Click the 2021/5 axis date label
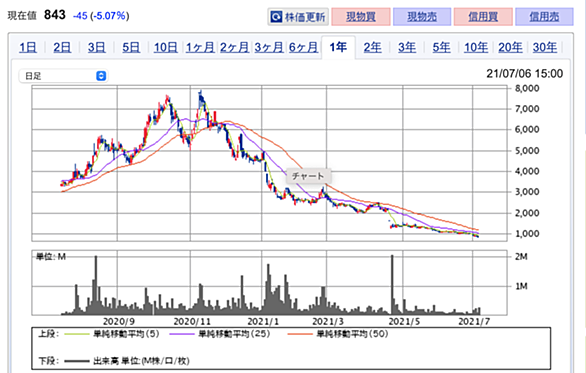The image size is (586, 373). [404, 321]
